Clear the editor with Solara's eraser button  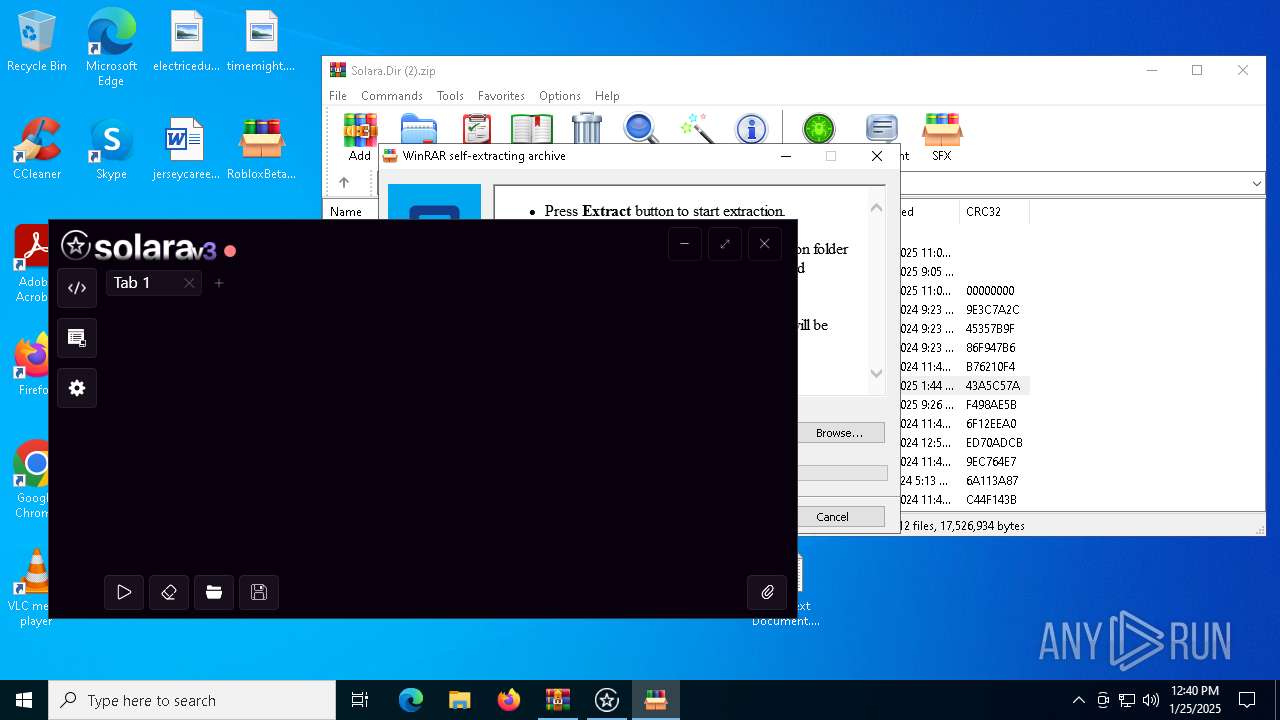(169, 592)
